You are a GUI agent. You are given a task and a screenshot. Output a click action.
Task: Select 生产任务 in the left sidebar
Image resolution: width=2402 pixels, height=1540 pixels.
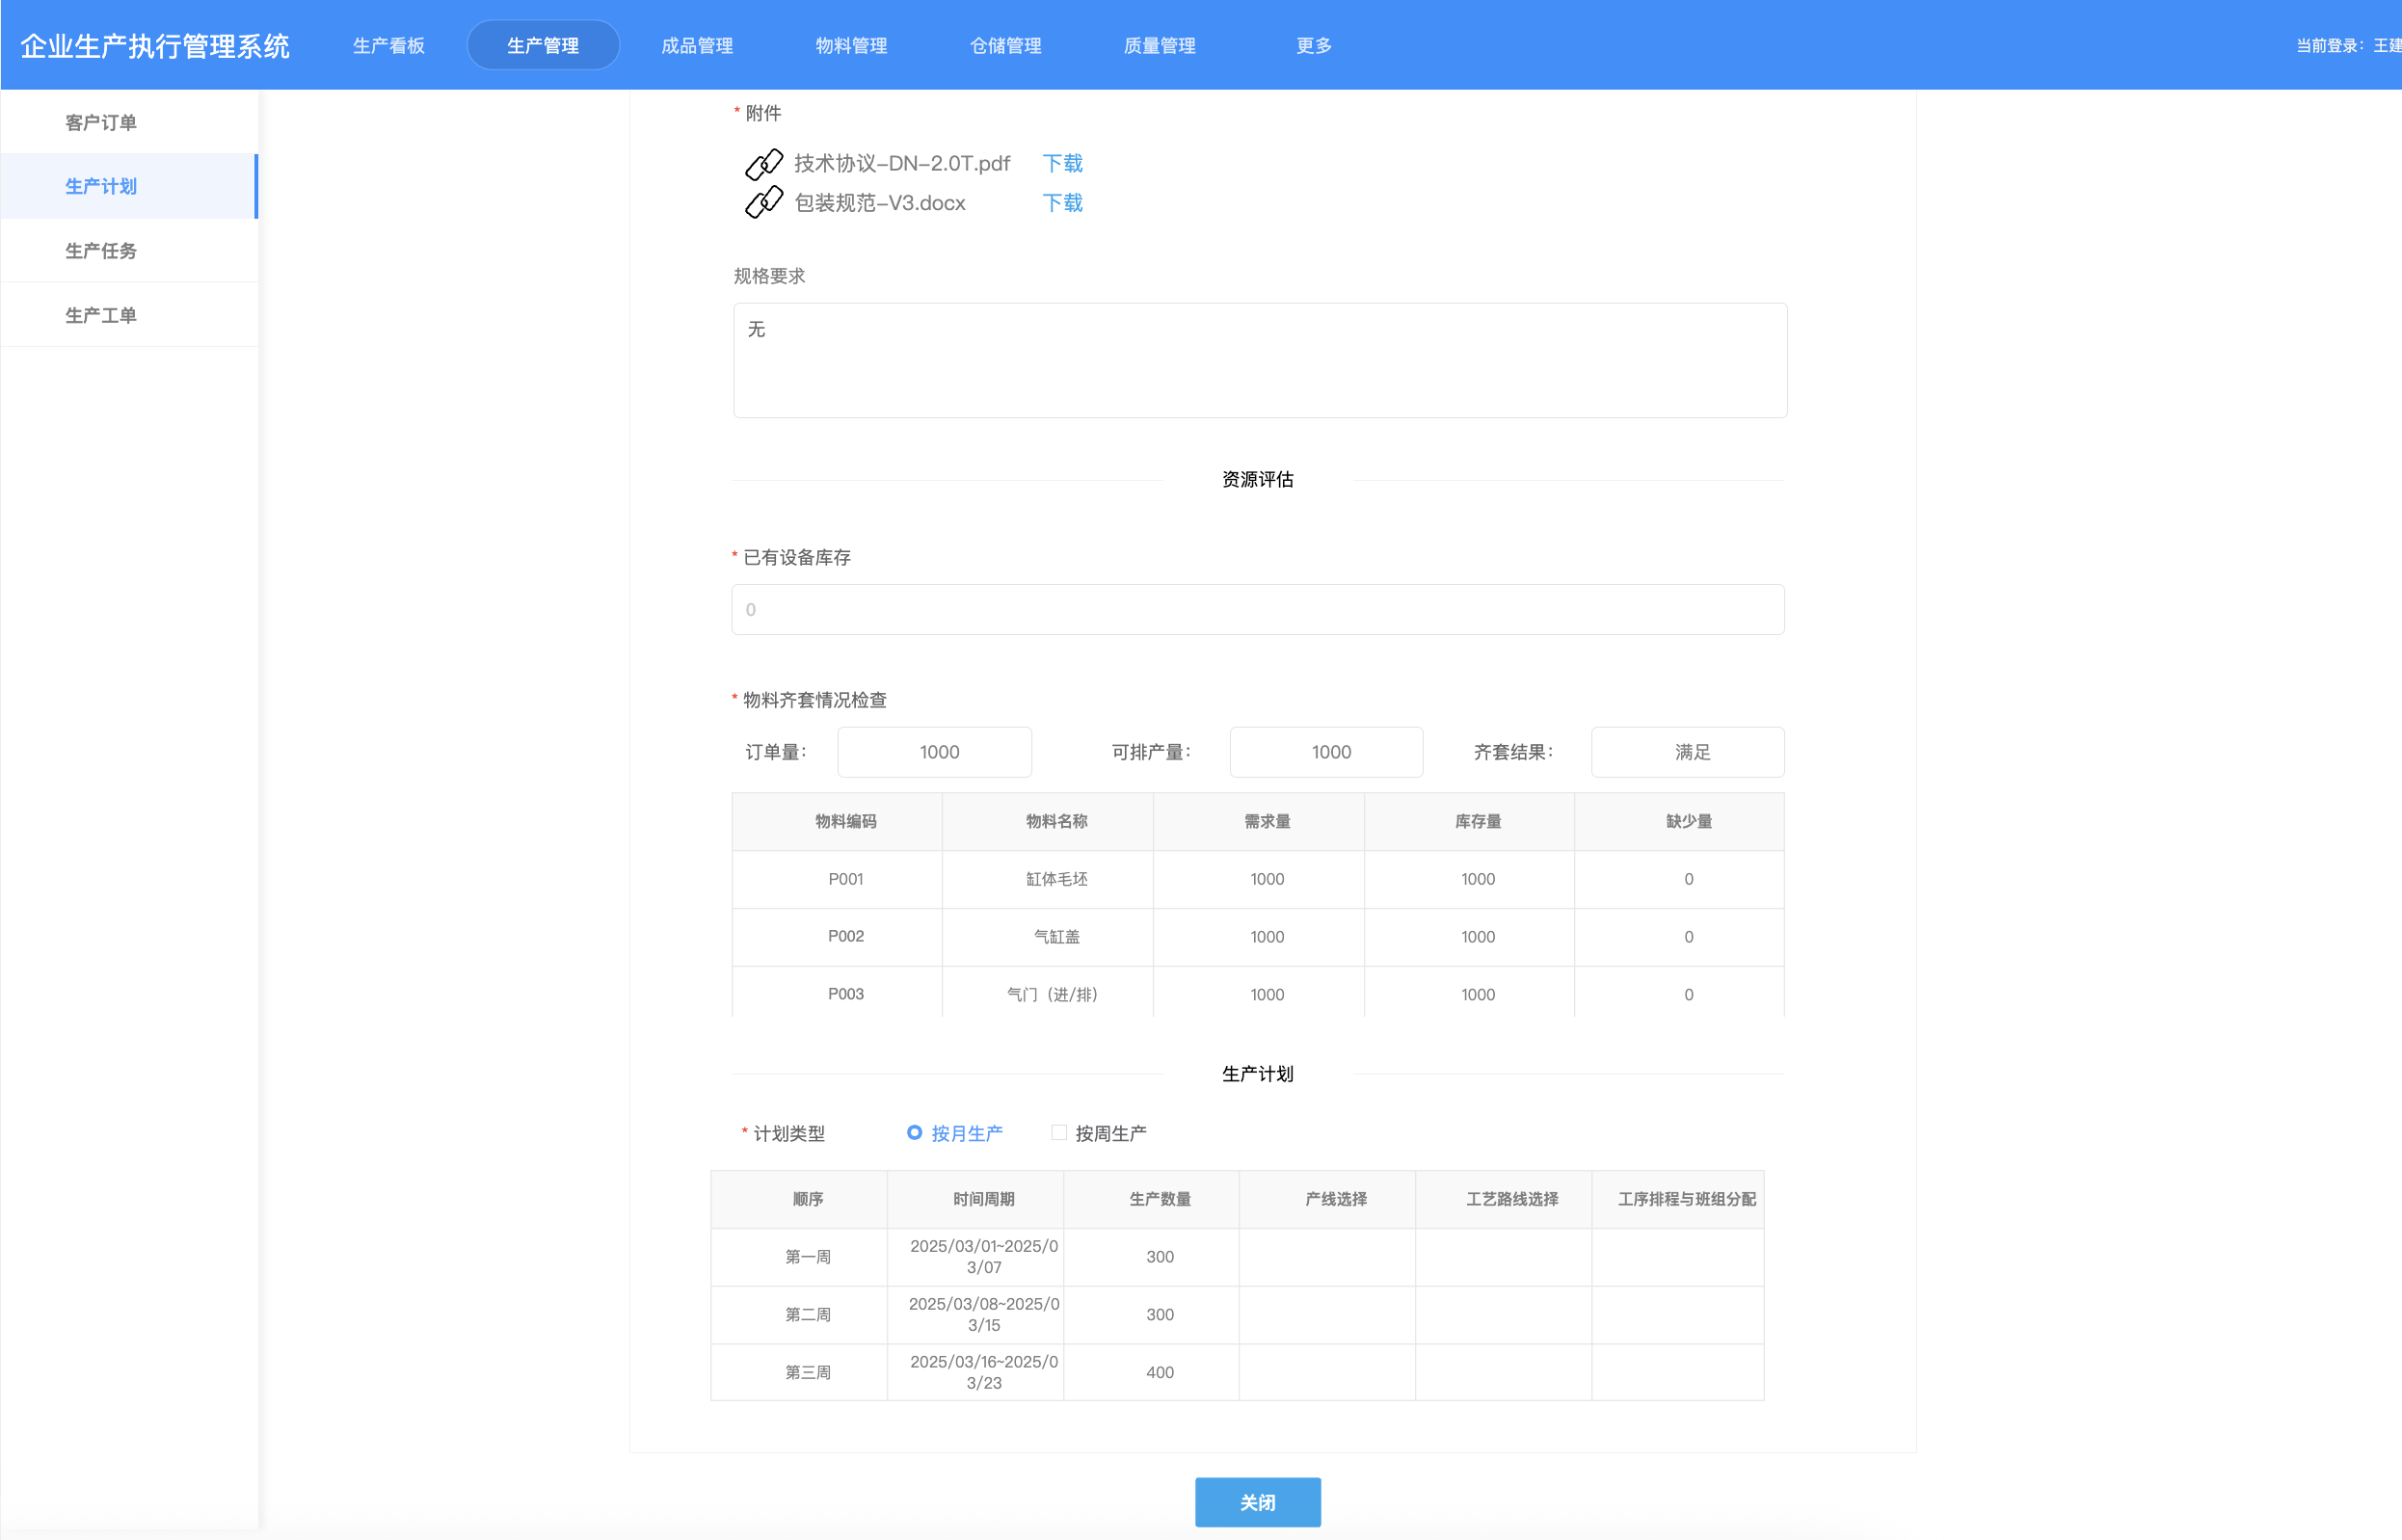[101, 251]
